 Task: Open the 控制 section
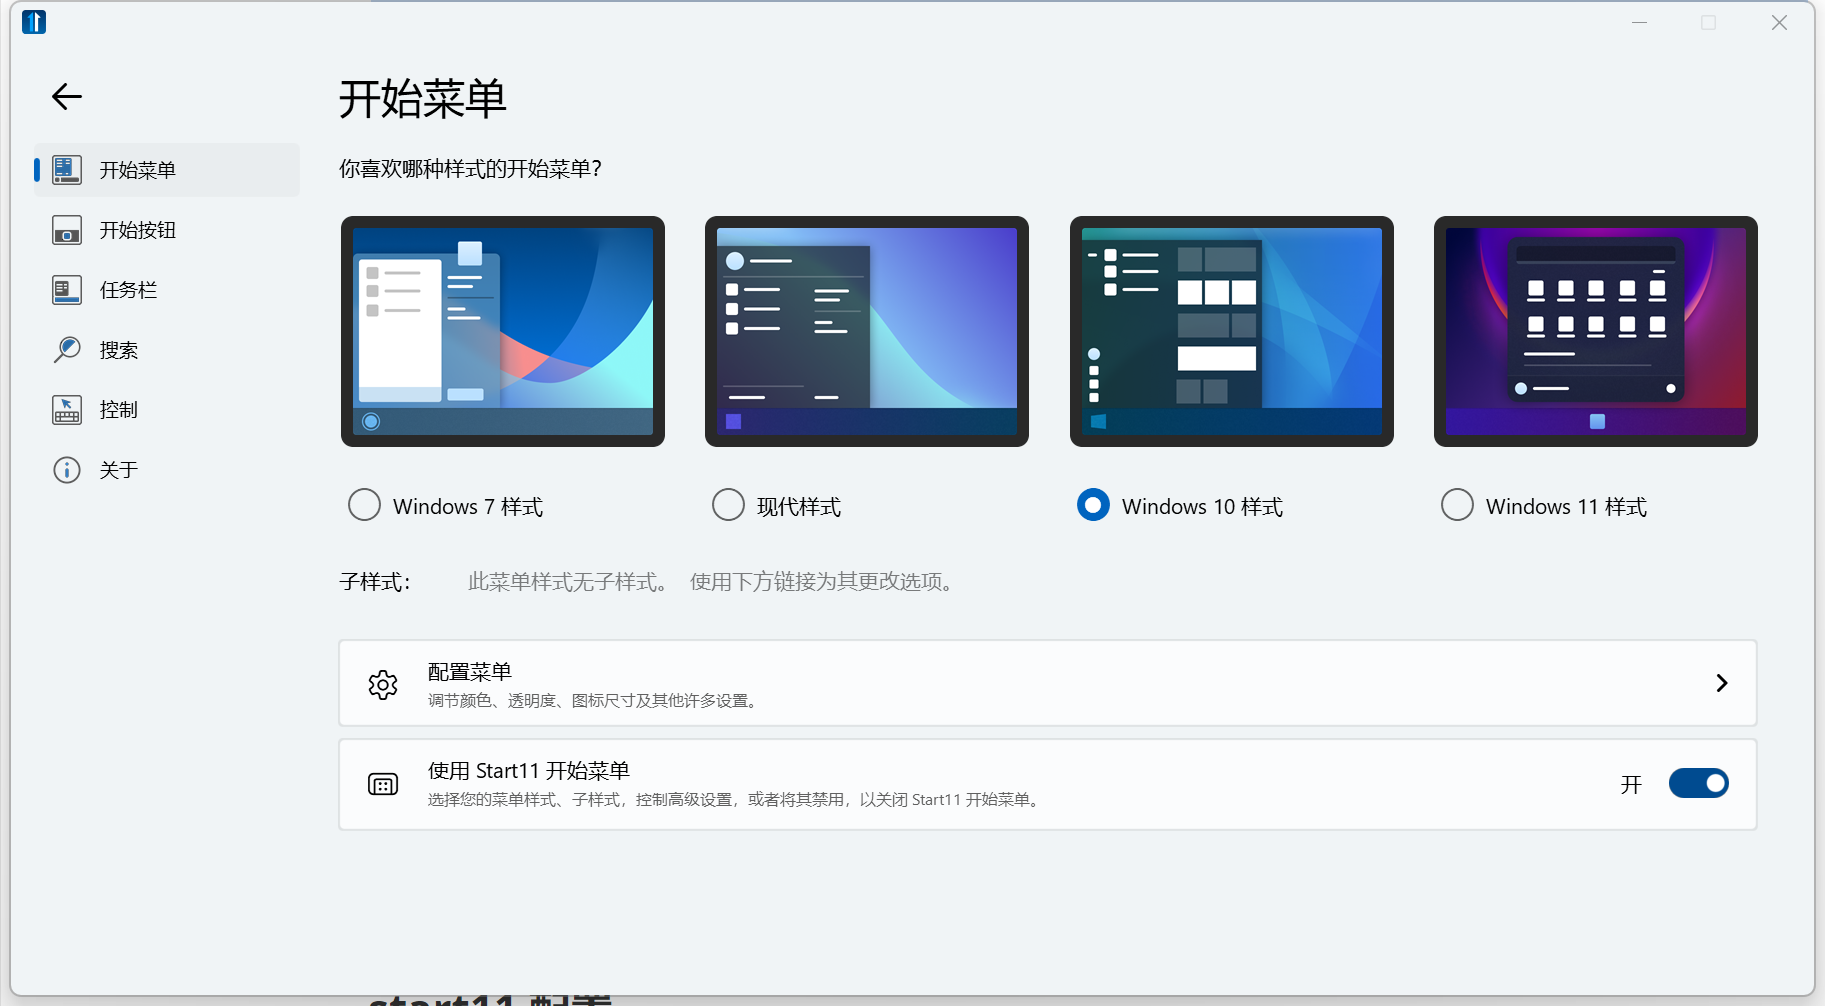[x=167, y=410]
